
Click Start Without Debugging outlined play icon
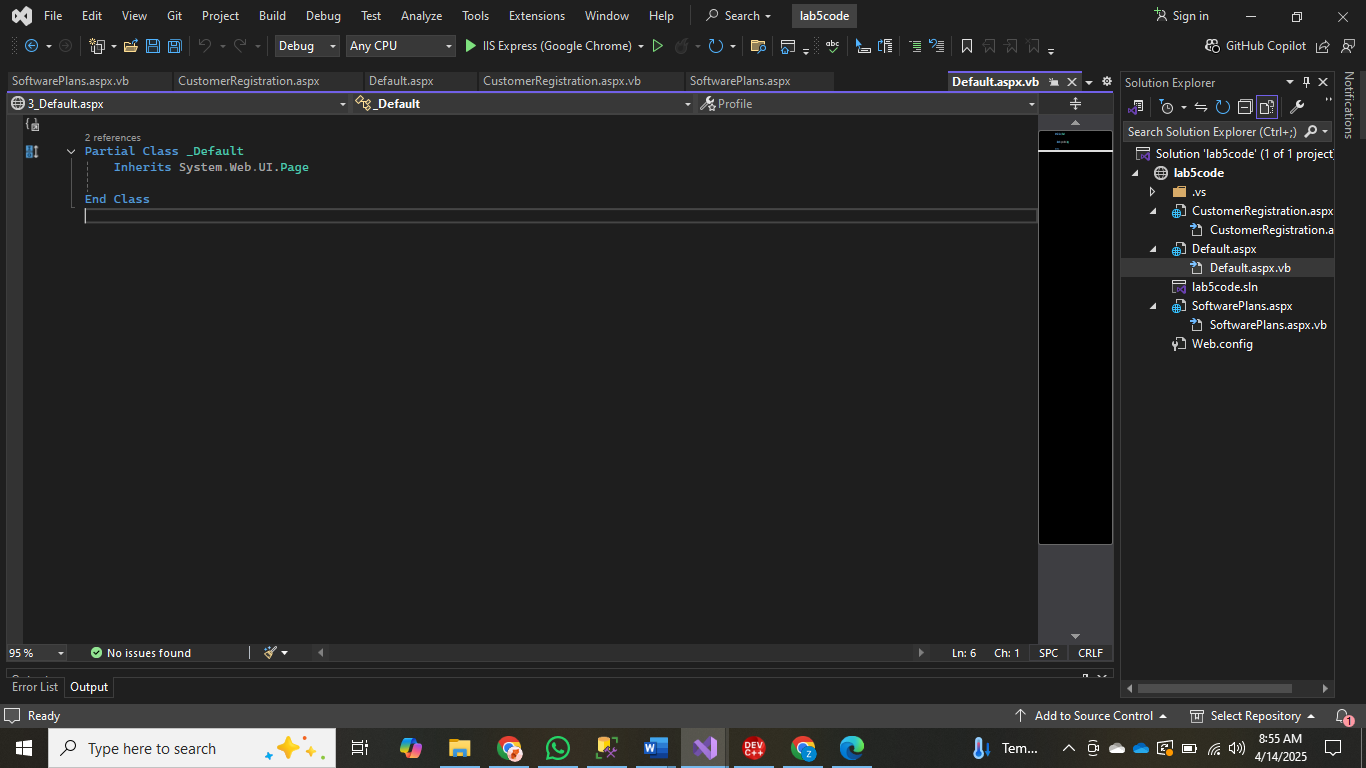(x=657, y=46)
